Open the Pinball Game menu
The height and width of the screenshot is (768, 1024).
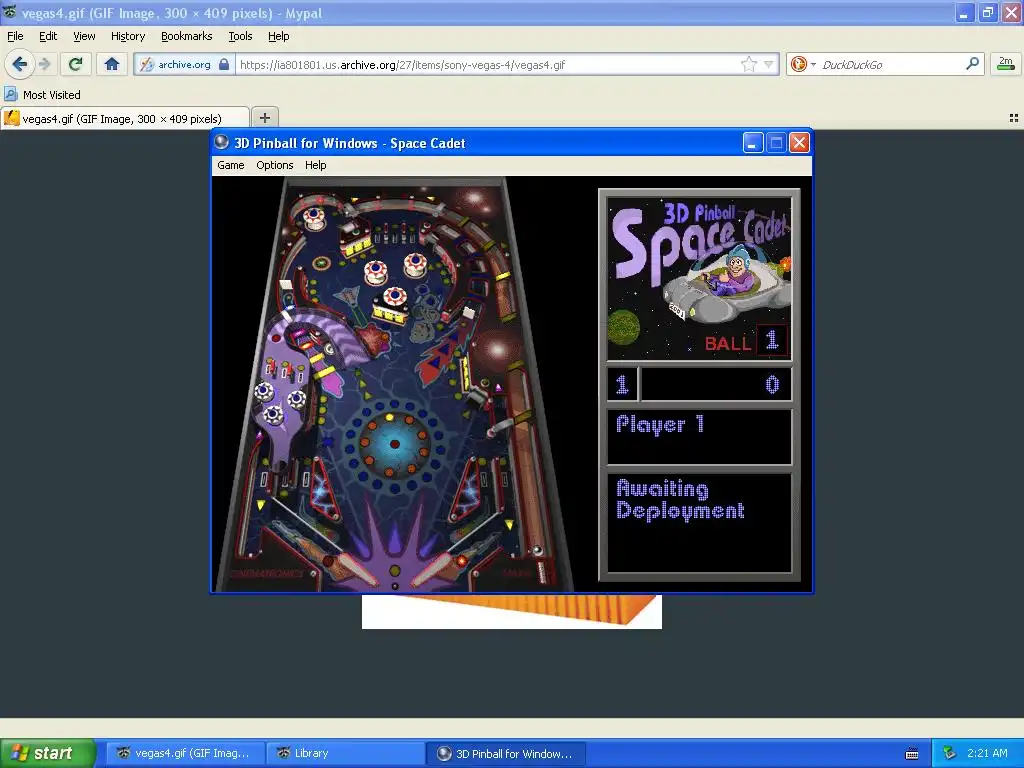[x=231, y=165]
